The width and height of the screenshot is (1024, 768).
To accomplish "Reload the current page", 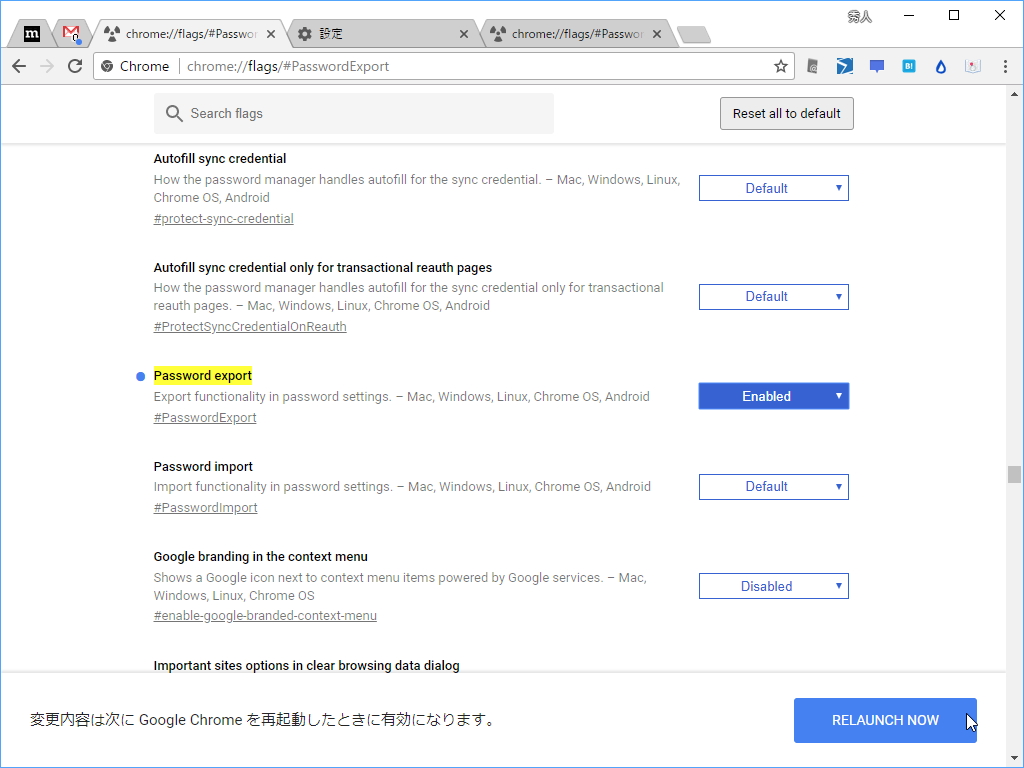I will point(75,66).
